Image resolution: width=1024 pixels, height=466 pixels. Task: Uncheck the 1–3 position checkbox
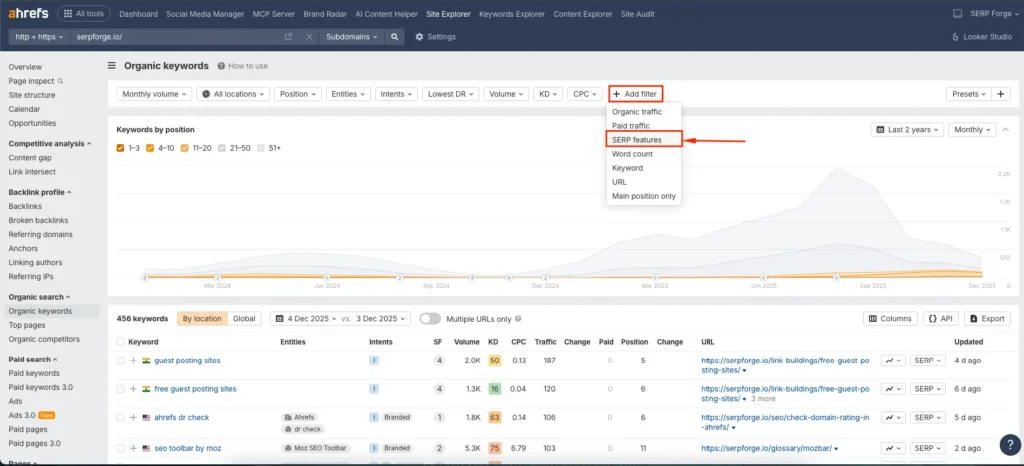point(121,148)
